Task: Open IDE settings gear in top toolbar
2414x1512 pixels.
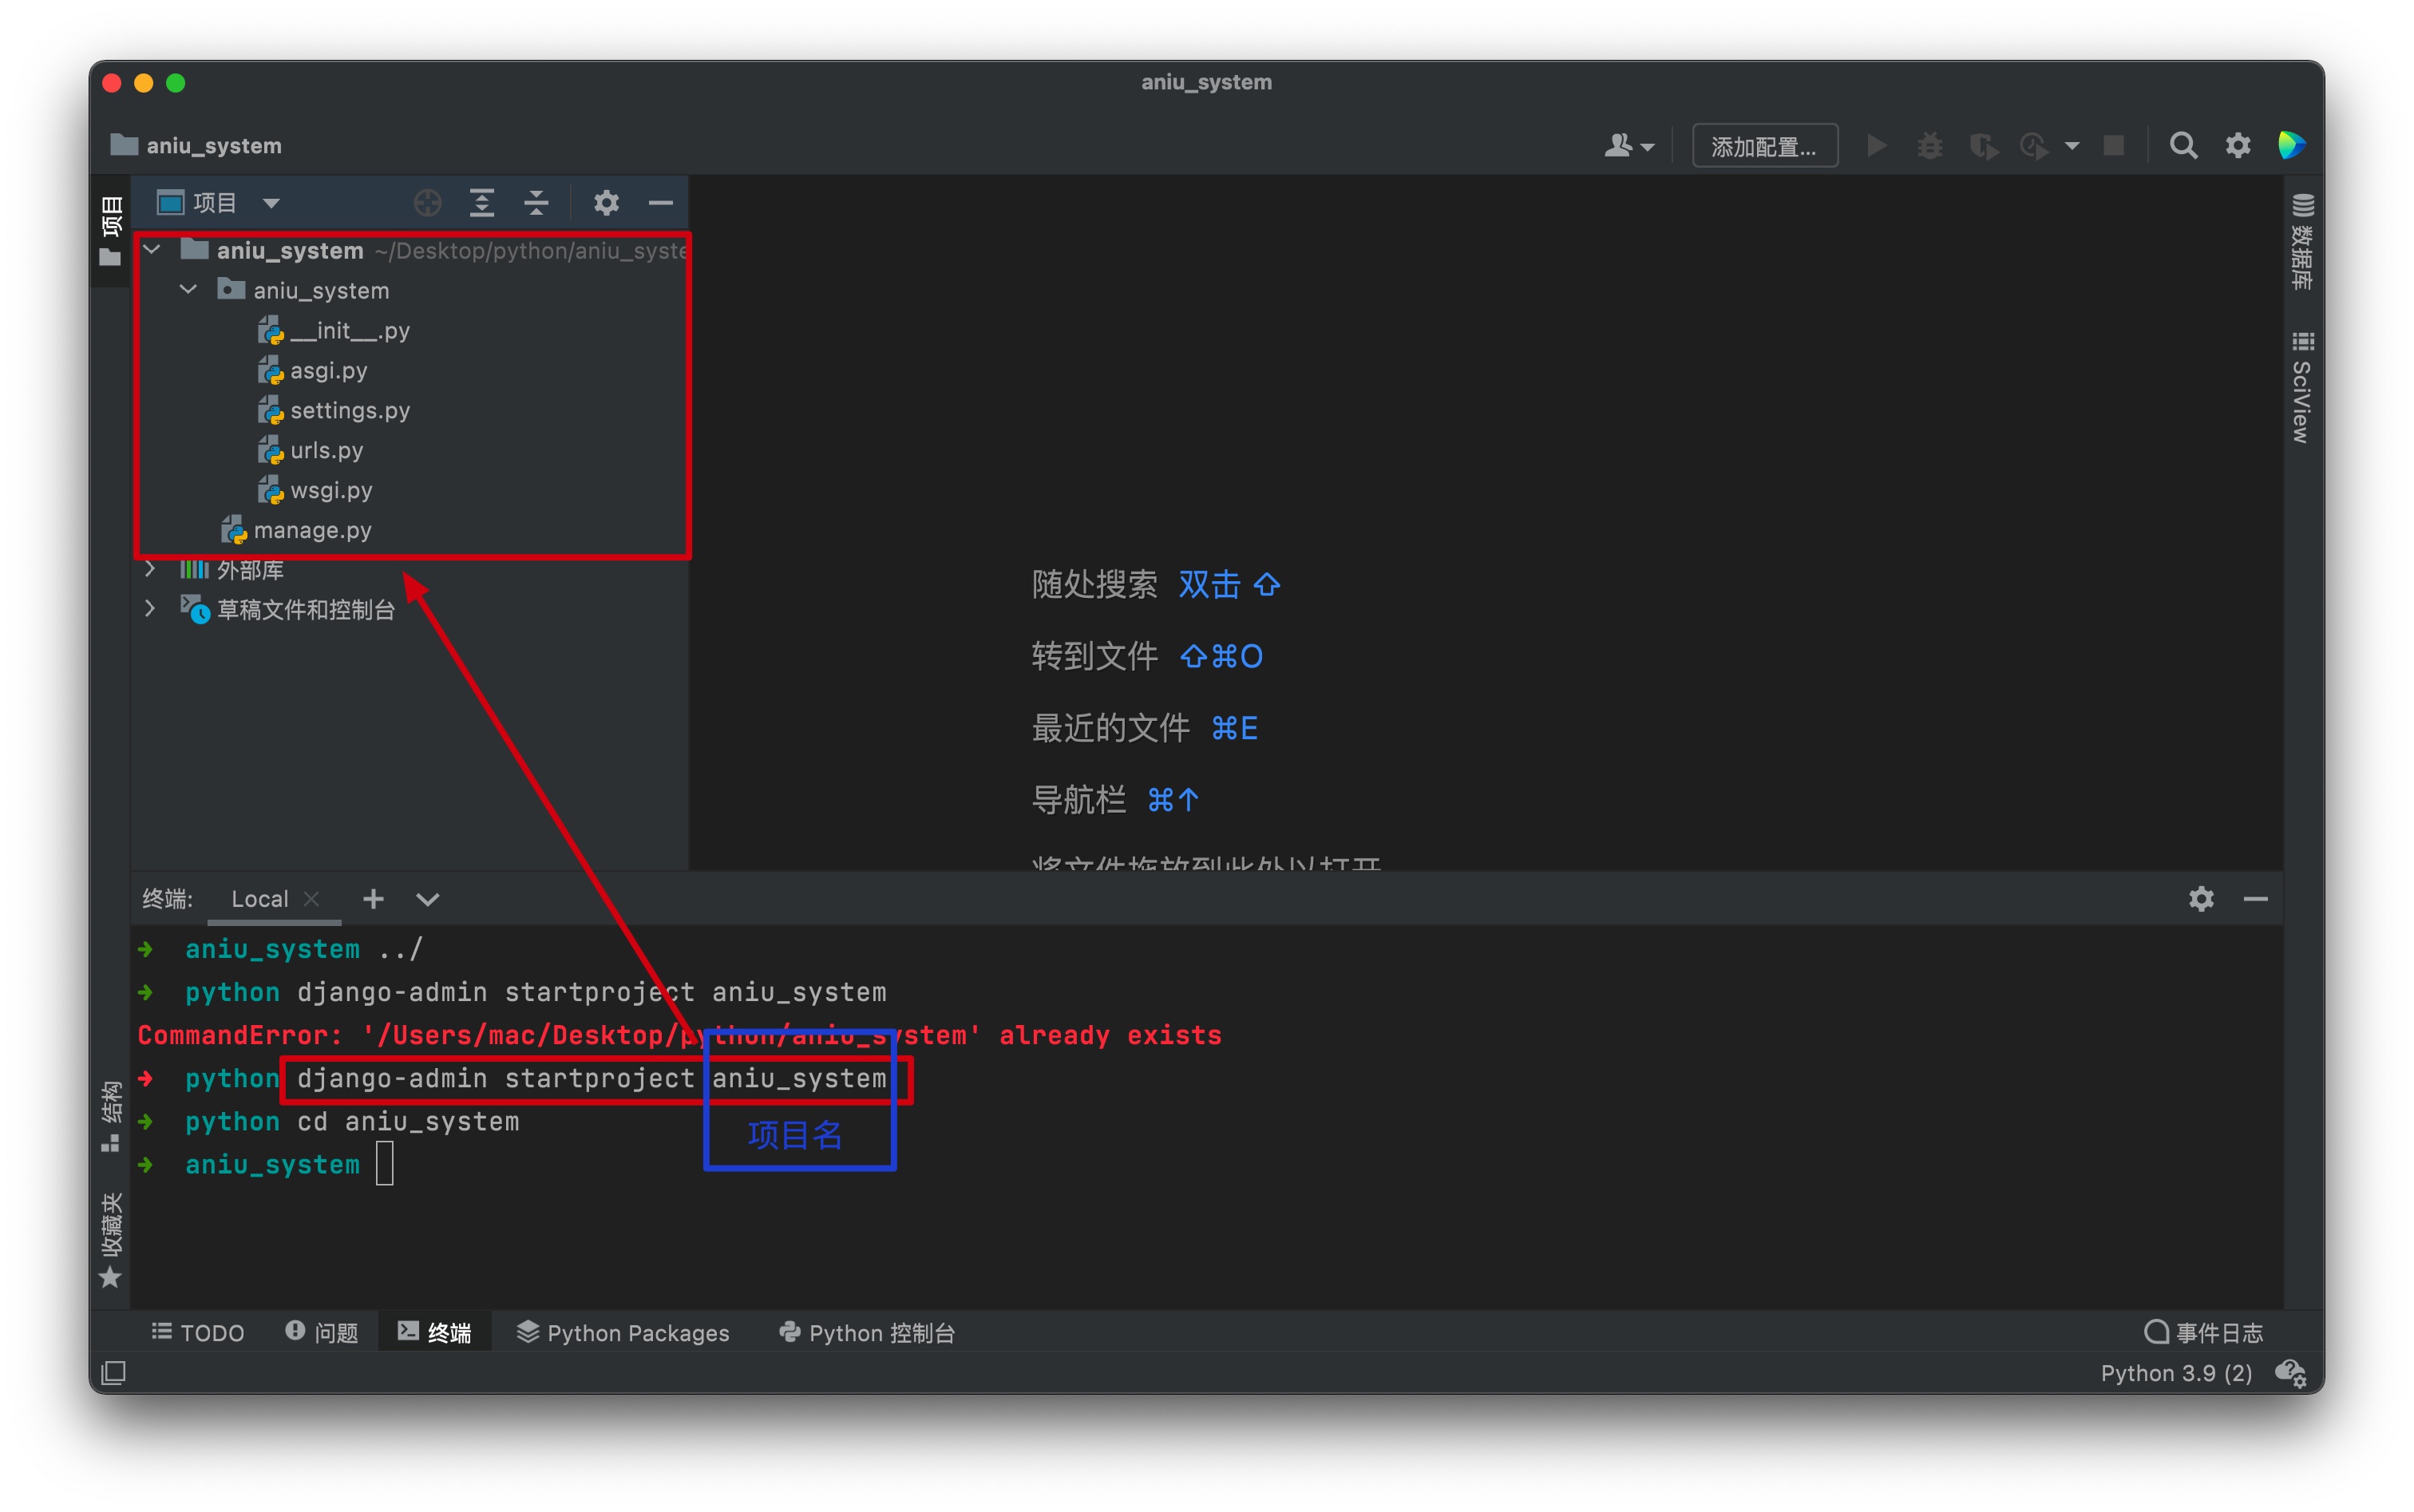Action: point(2237,146)
